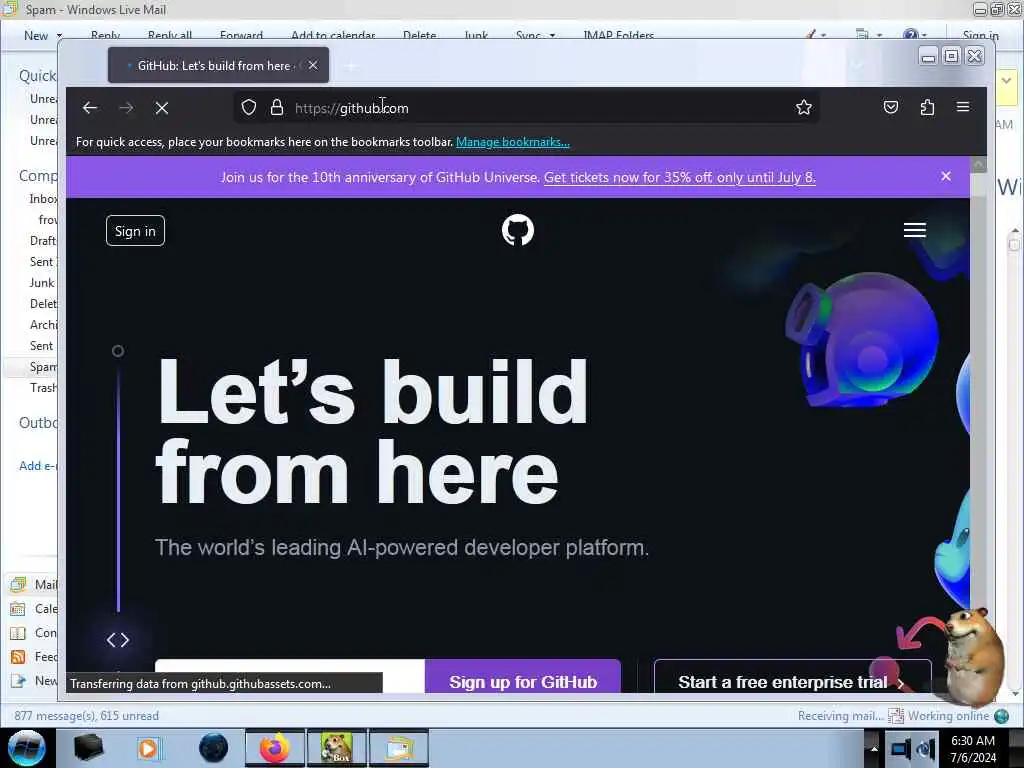Switch to Newsgroups view in Live Mail
The image size is (1024, 768).
(x=34, y=681)
